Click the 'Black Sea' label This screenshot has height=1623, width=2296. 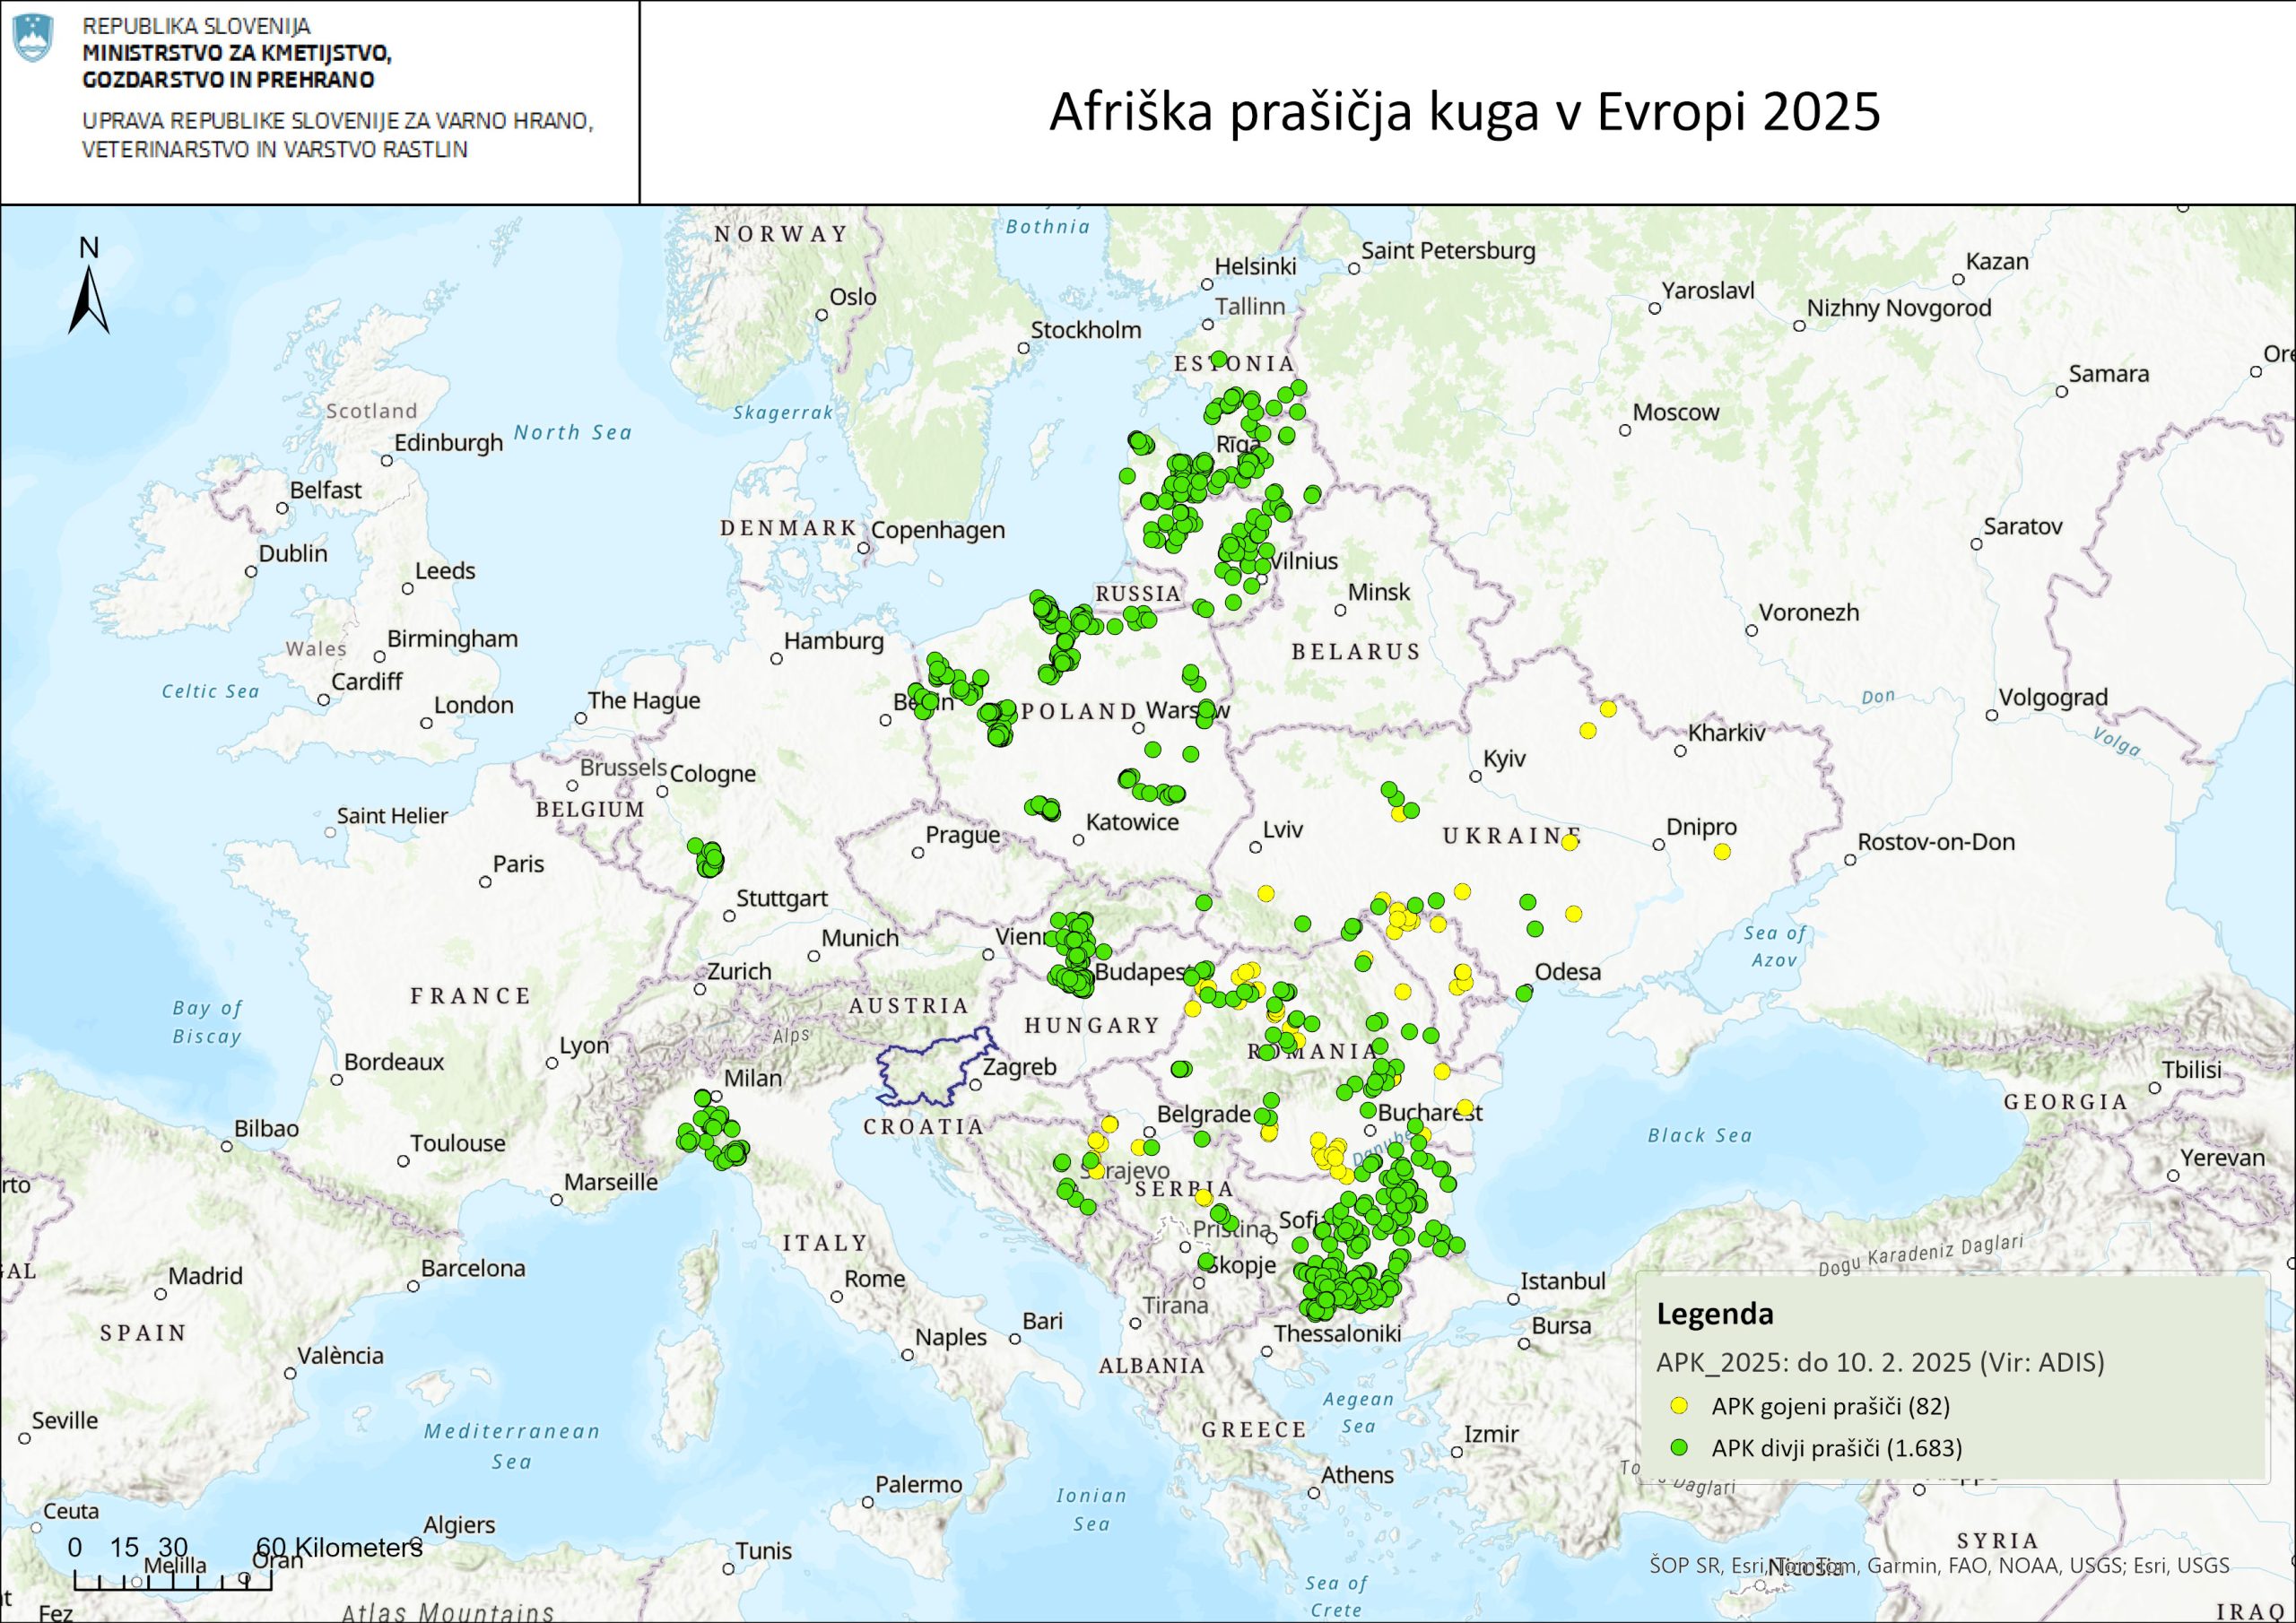coord(1700,1135)
